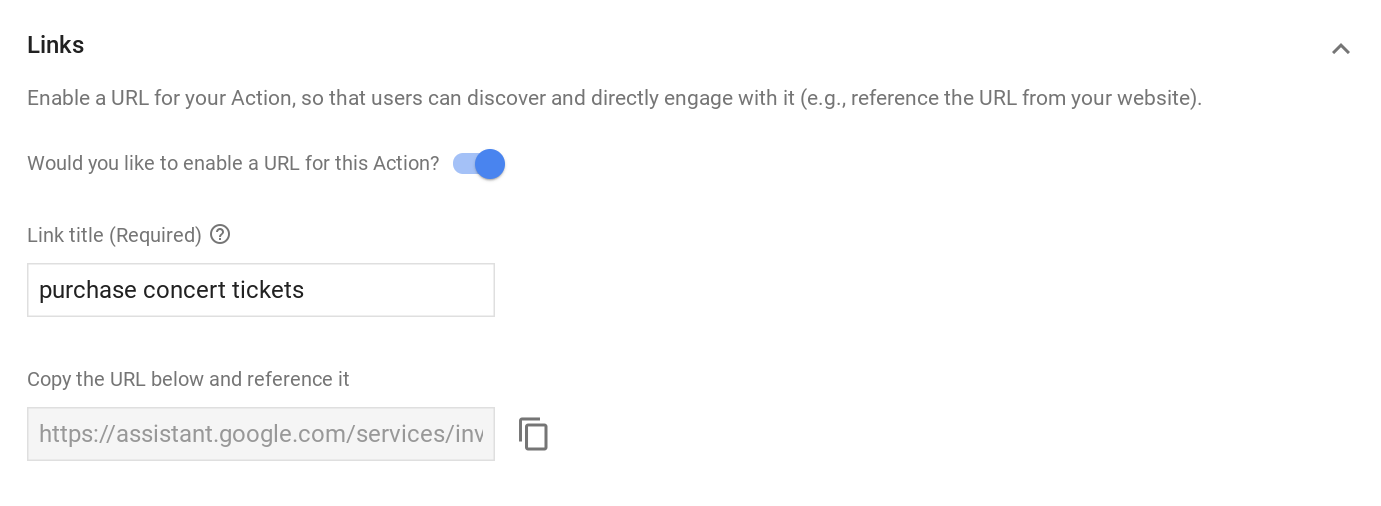Place cursor on the word "purchase" in Link title
Screen dimensions: 1381x506
[87, 290]
